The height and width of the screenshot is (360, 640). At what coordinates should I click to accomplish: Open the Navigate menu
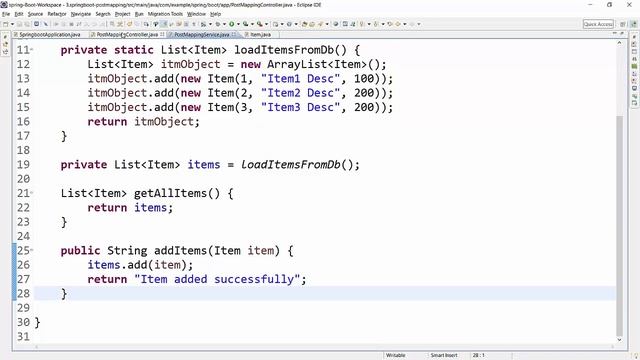pos(80,14)
